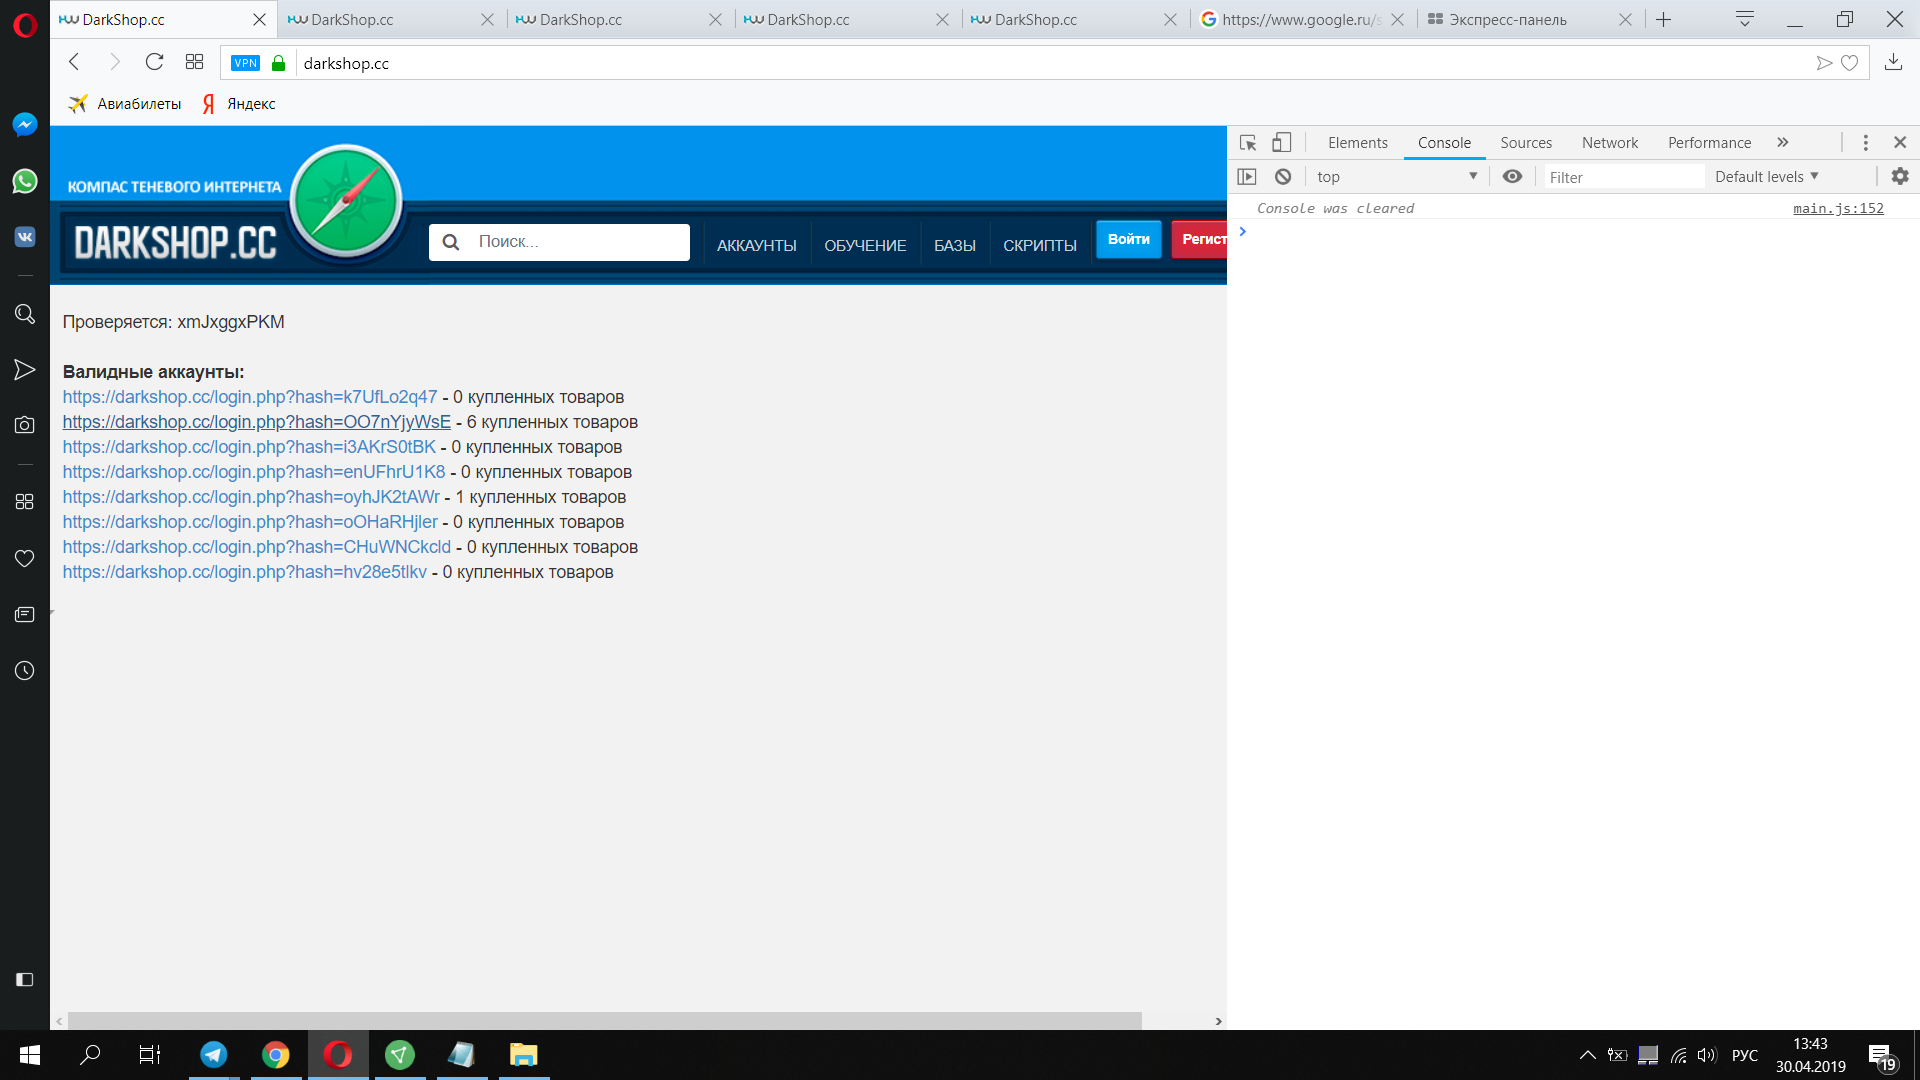The image size is (1920, 1080).
Task: Focus the console Filter field
Action: click(1624, 177)
